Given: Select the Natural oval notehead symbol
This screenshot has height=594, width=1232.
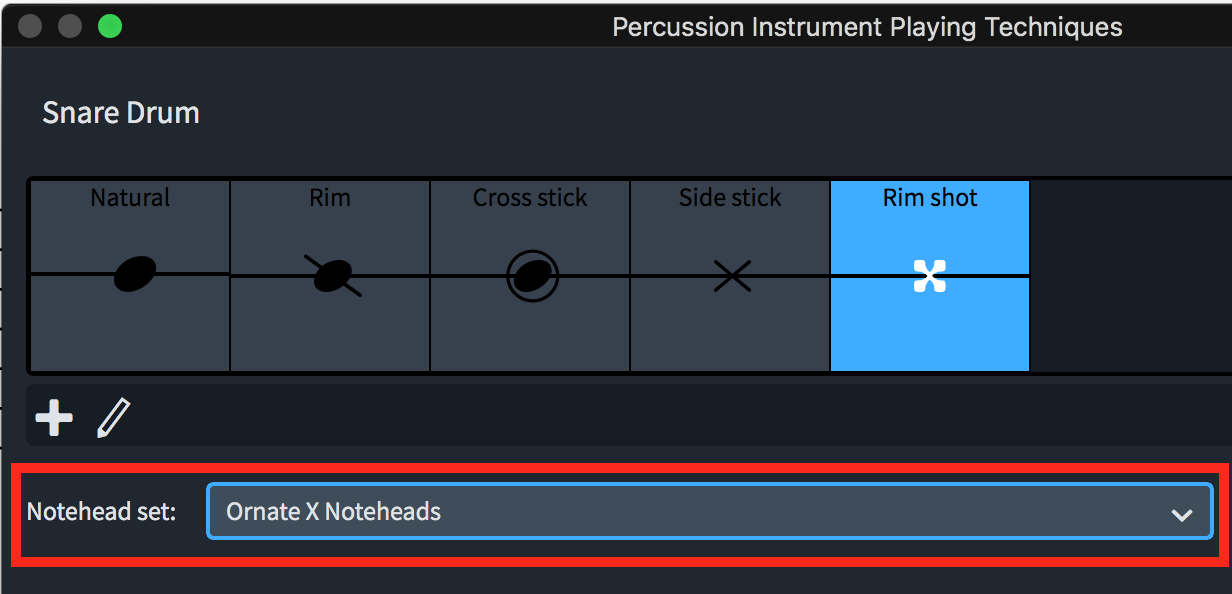Looking at the screenshot, I should [135, 274].
